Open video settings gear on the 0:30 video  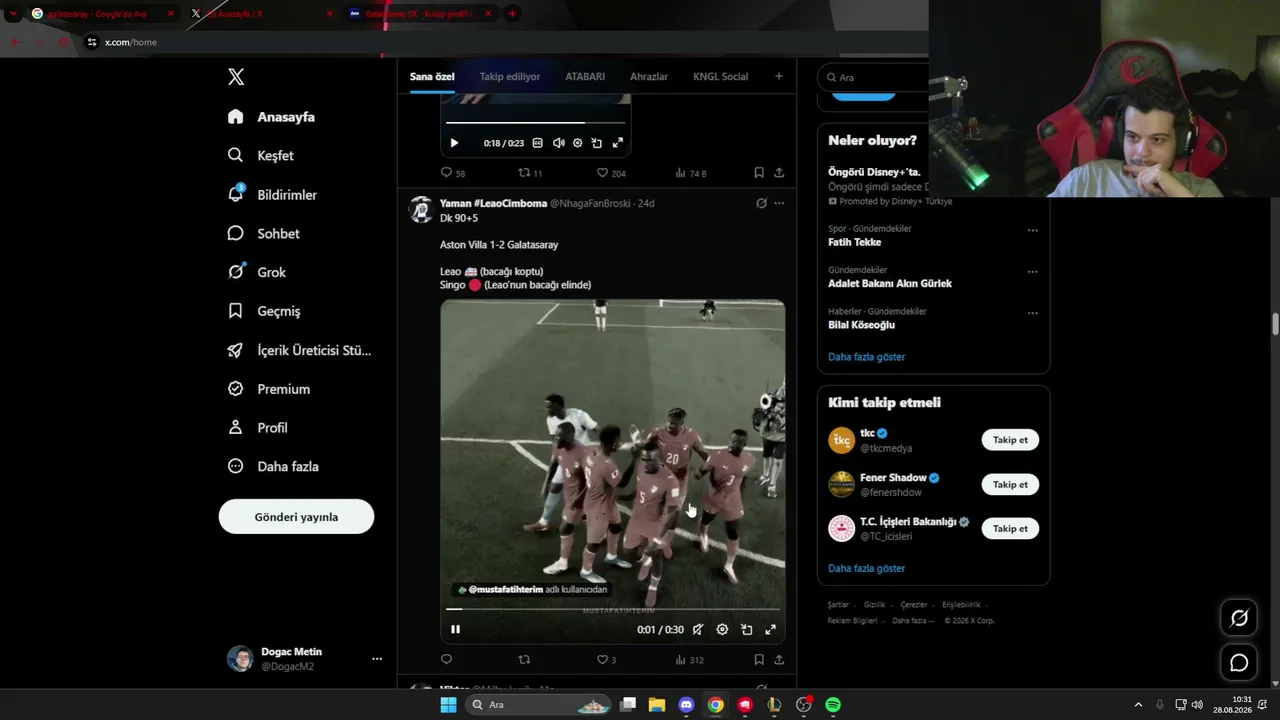click(722, 630)
